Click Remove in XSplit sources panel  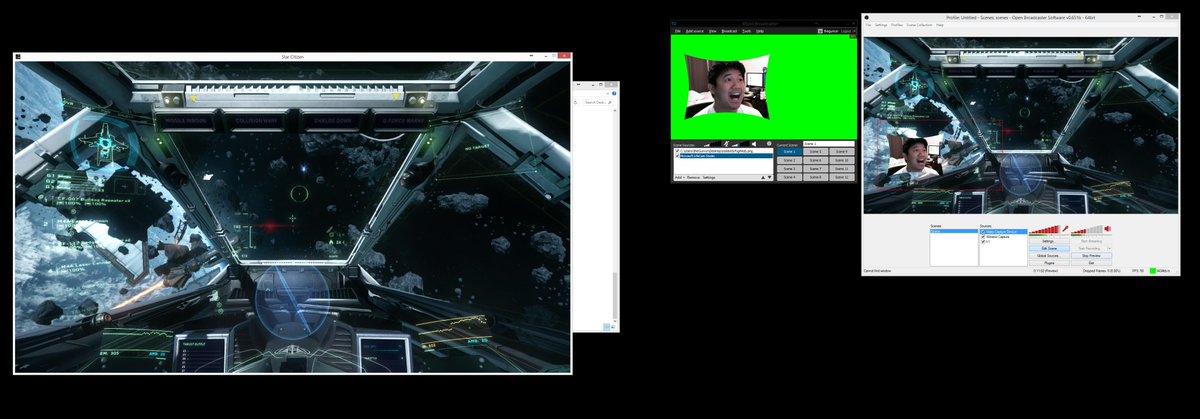(693, 177)
